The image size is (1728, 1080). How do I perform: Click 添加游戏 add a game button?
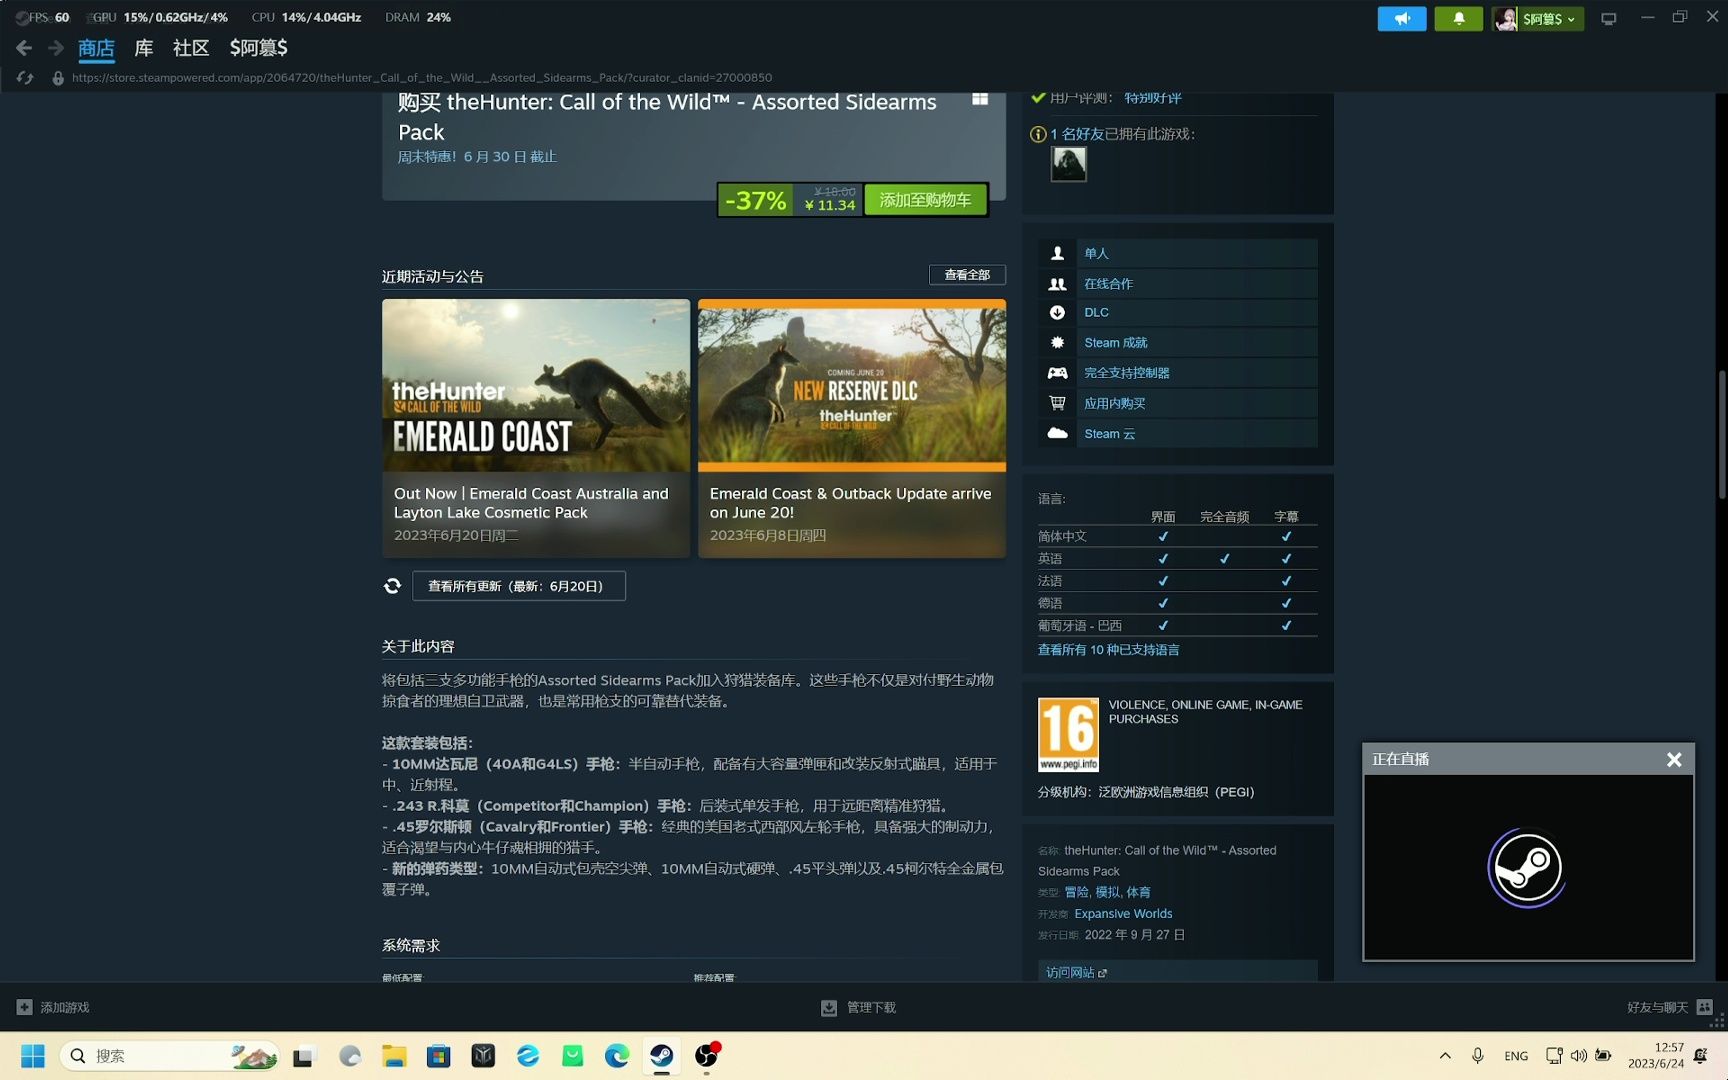(53, 1007)
